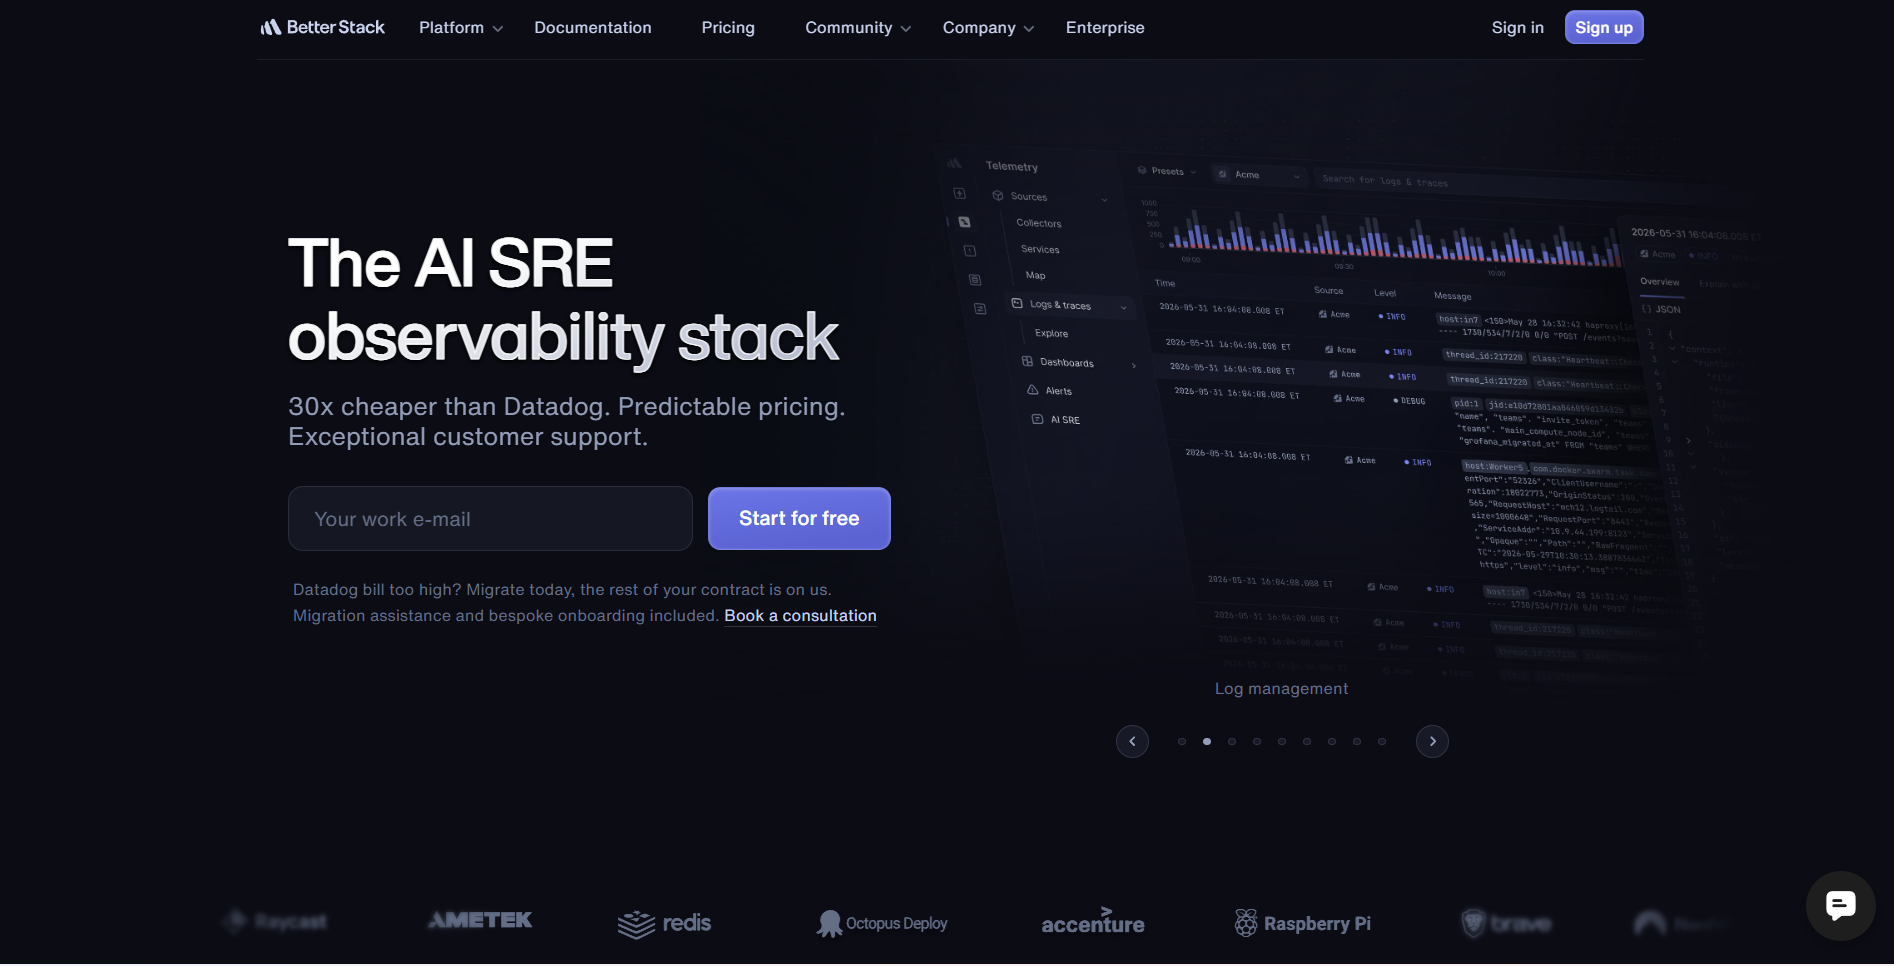Viewport: 1894px width, 966px height.
Task: Select the sixth carousel dot
Action: 1307,742
